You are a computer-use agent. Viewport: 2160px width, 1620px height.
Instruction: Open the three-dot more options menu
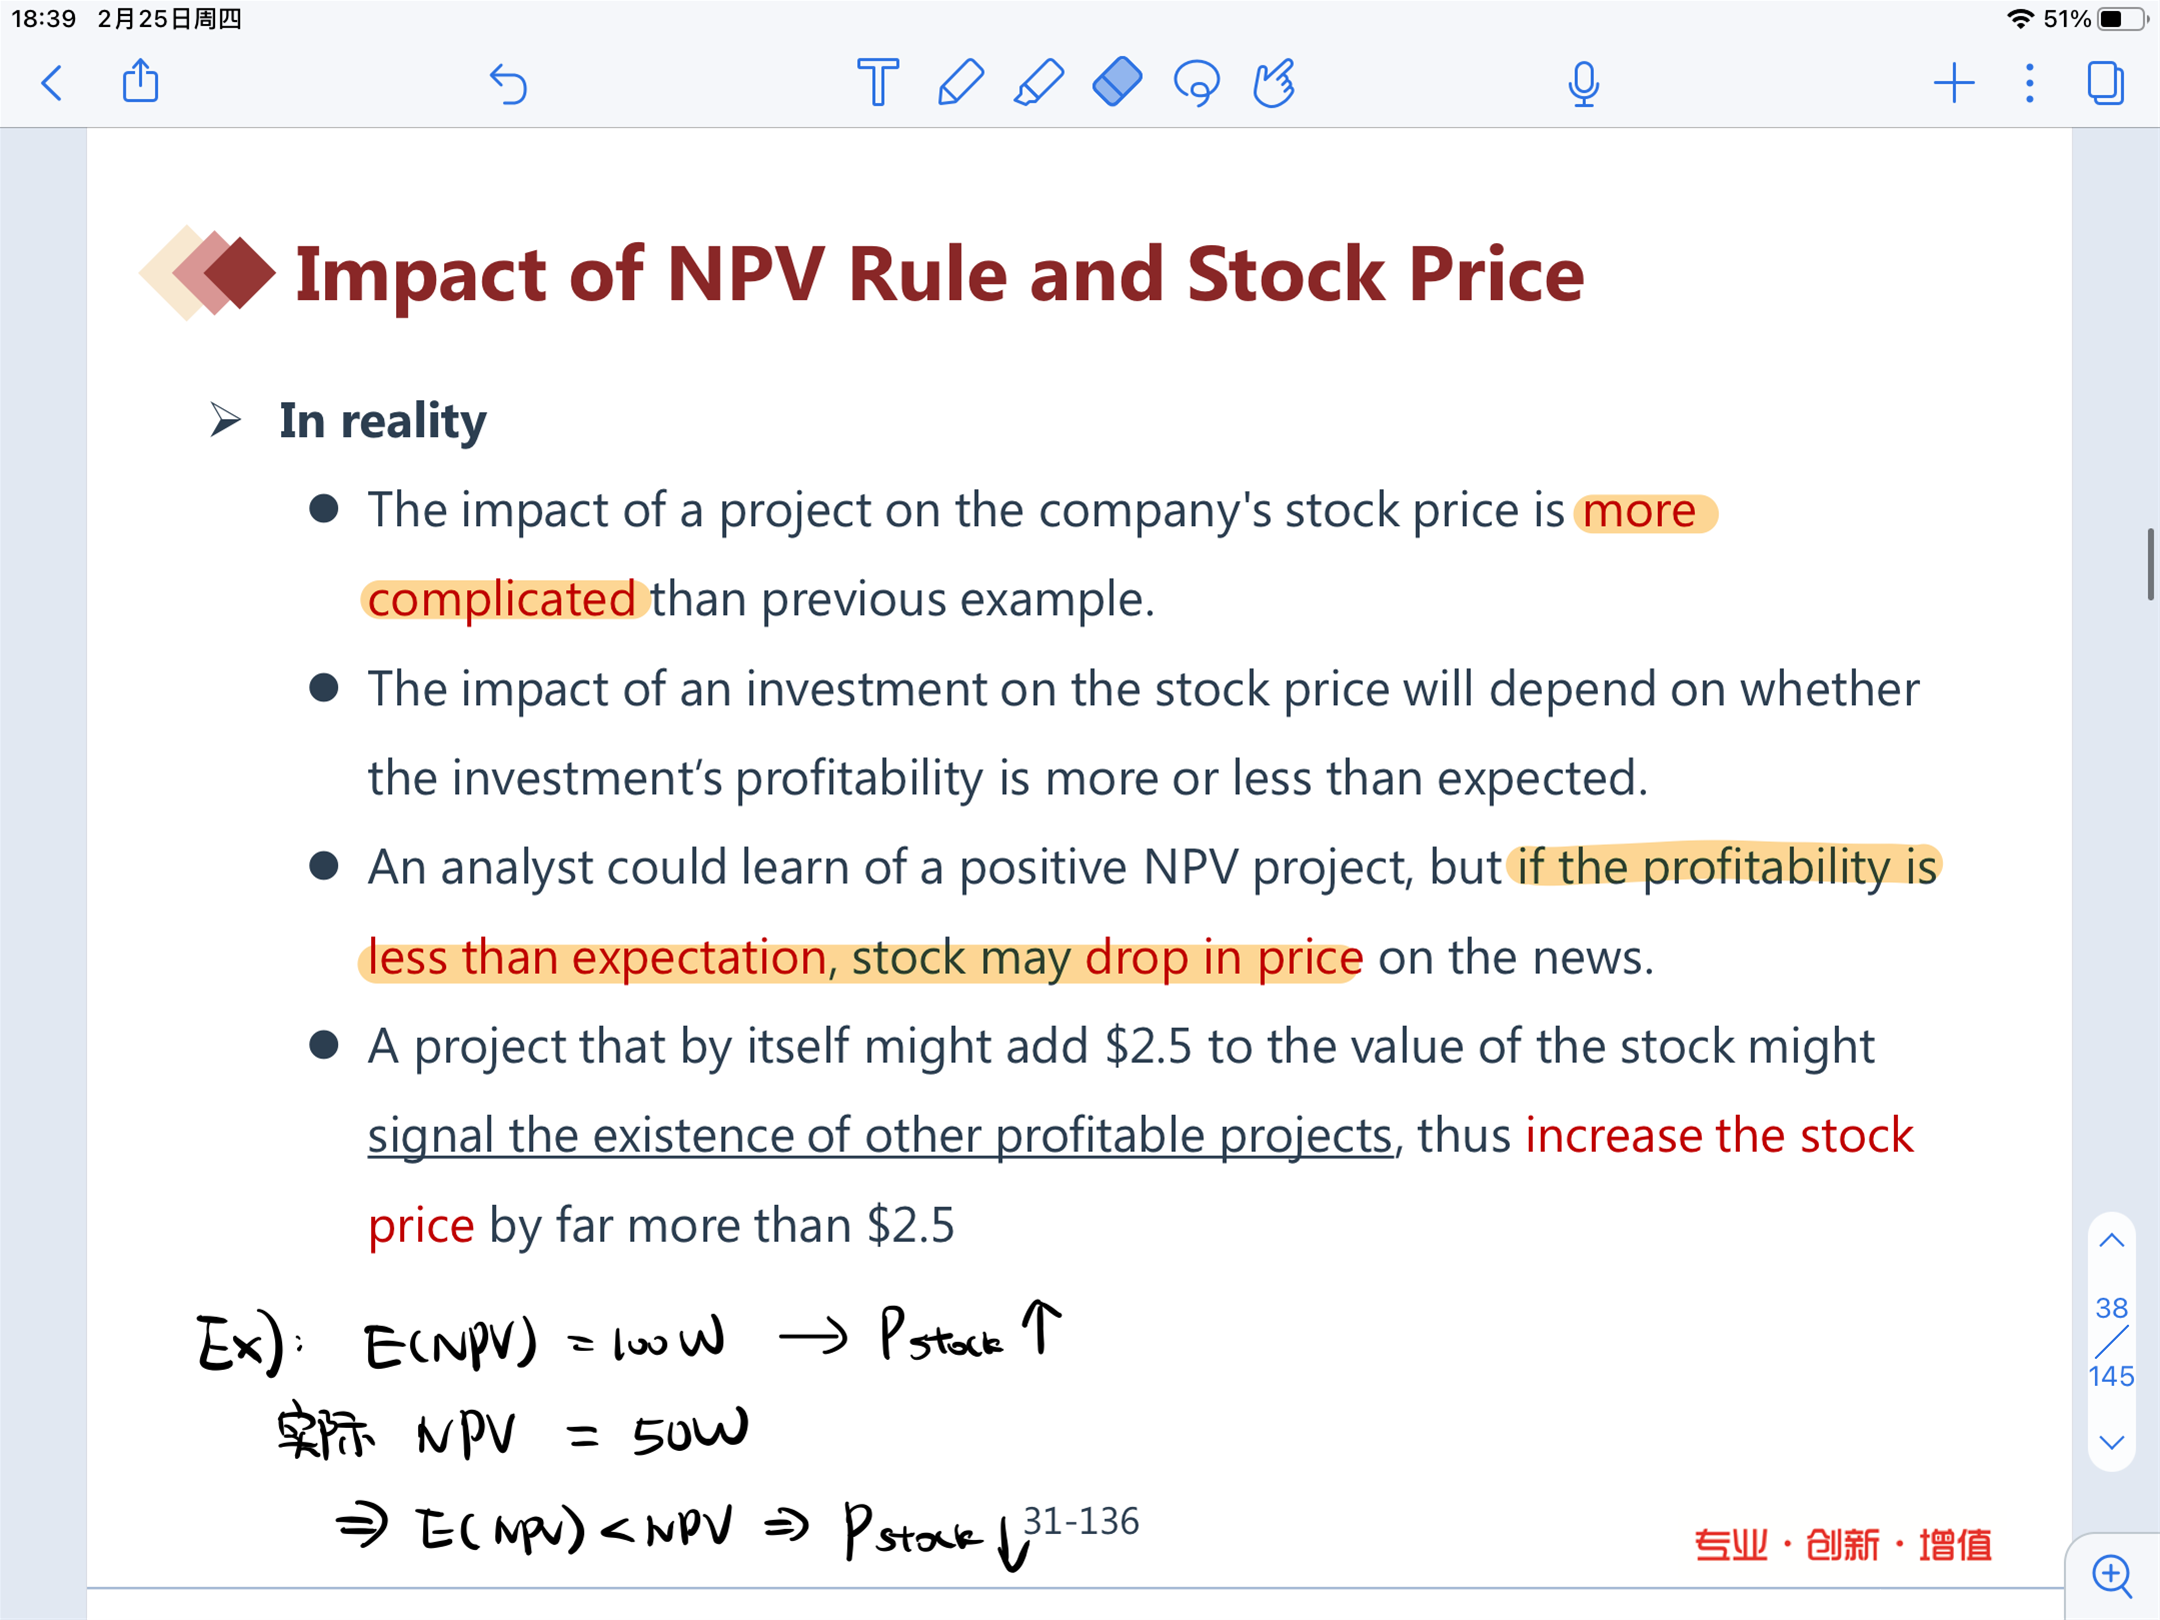pyautogui.click(x=2030, y=83)
